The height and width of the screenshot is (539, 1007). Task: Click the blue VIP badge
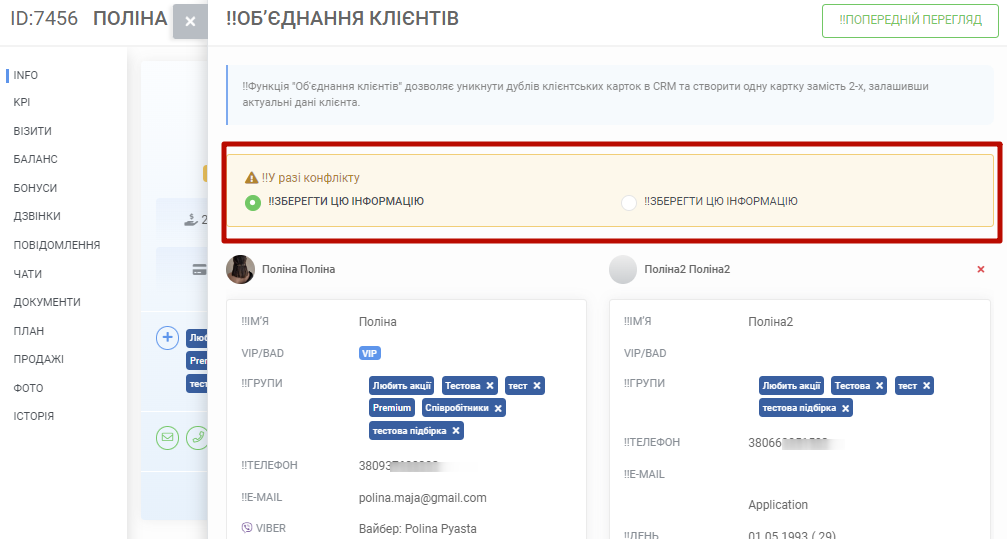tap(369, 353)
